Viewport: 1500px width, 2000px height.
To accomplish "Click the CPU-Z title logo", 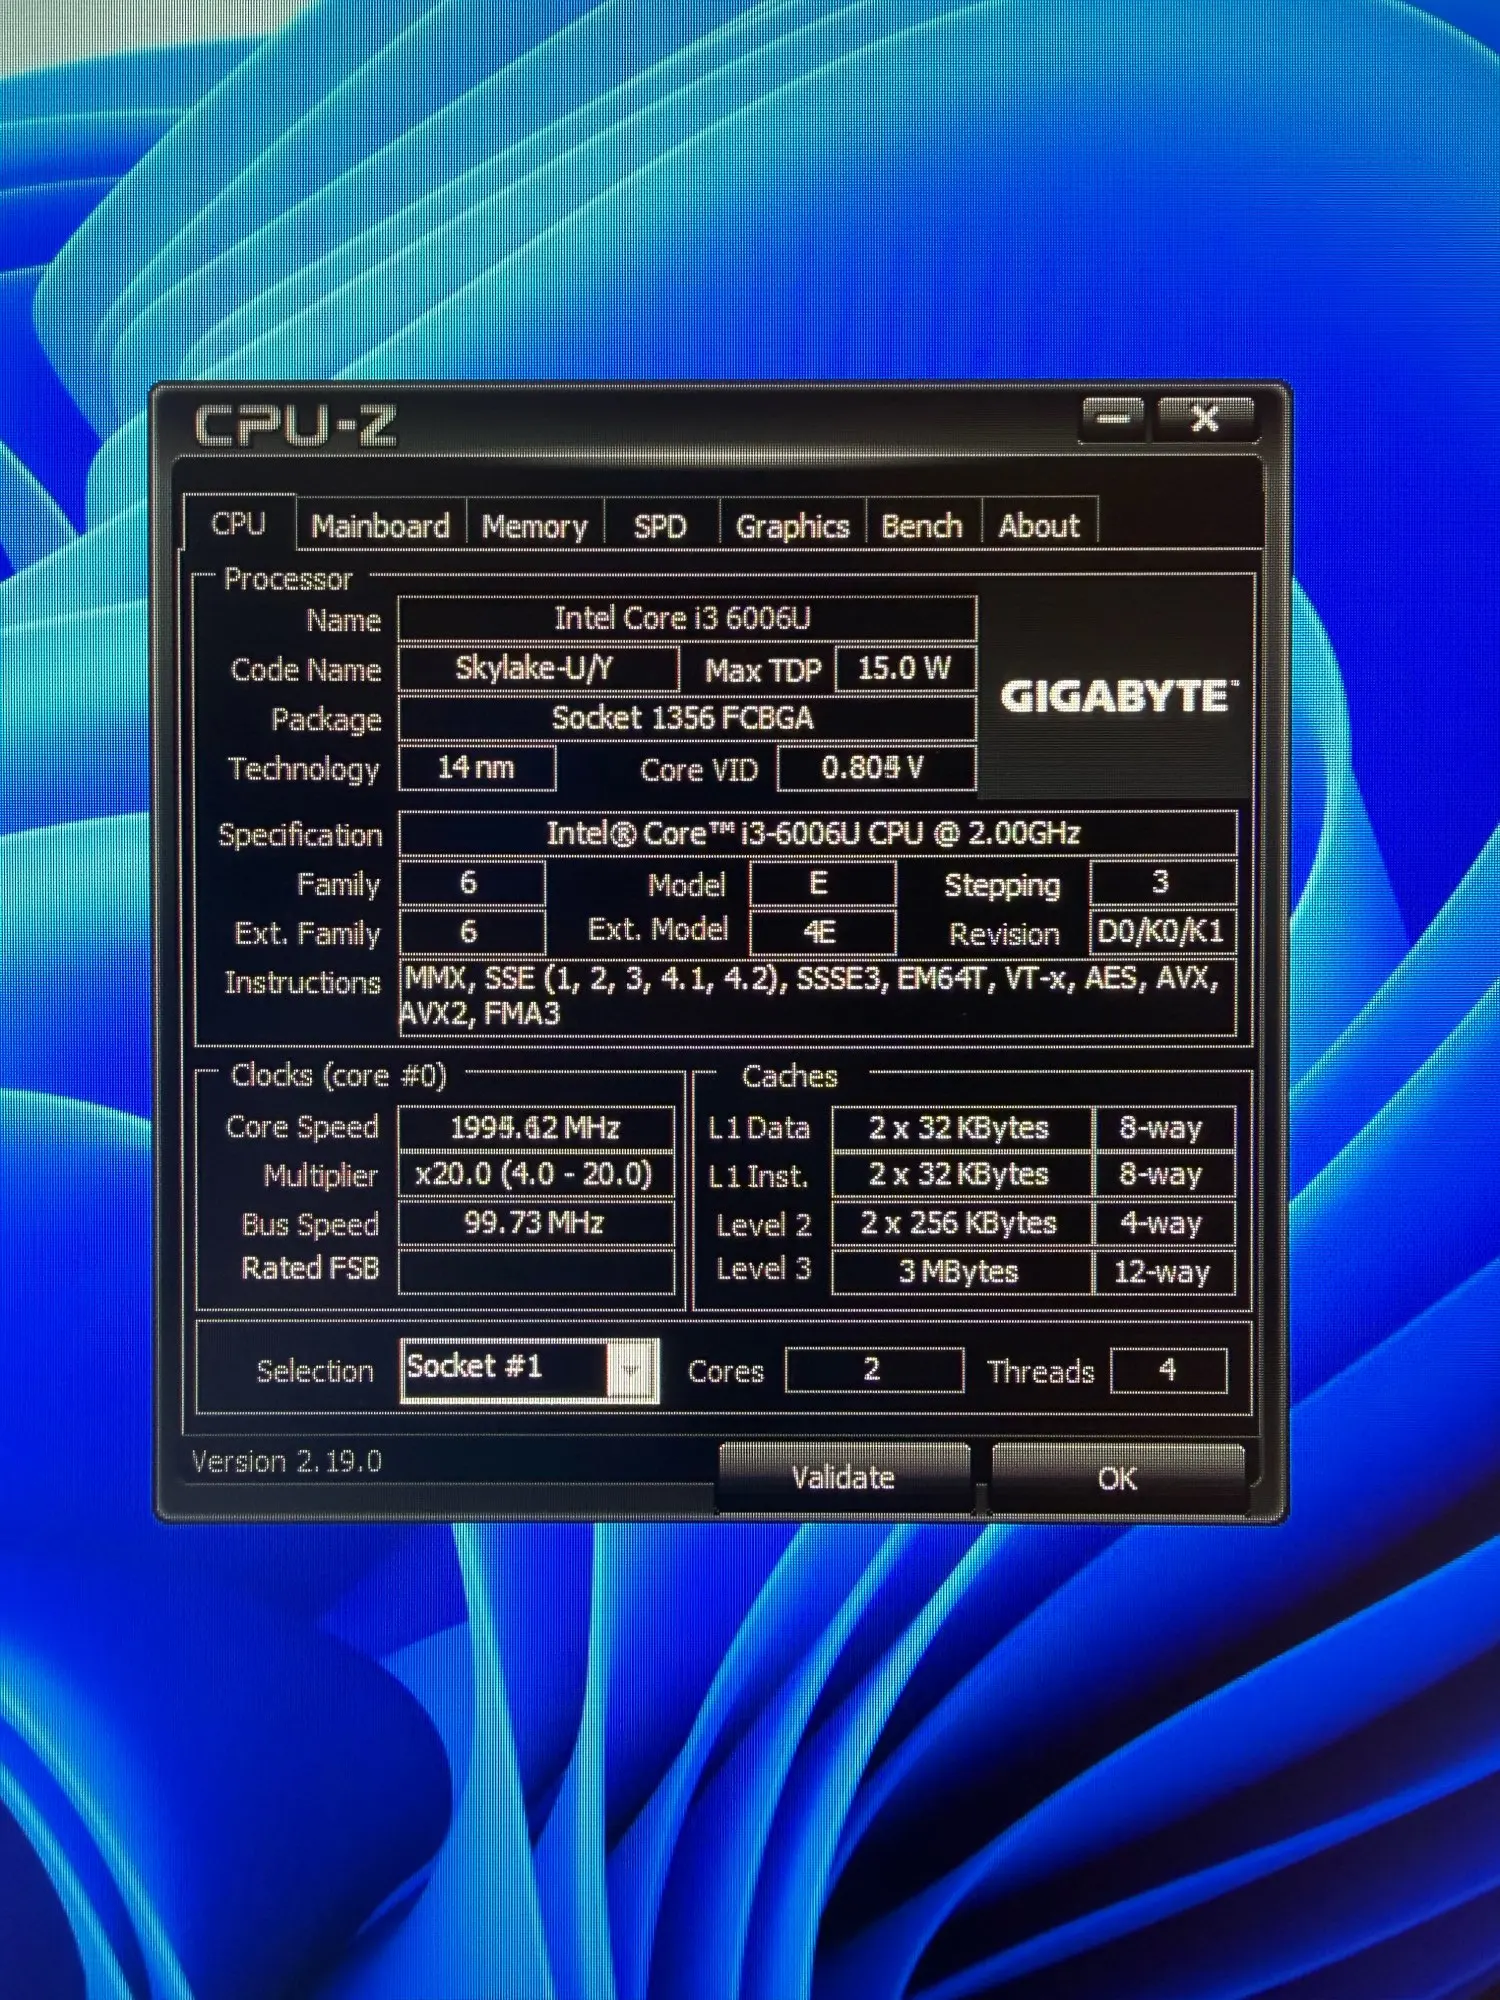I will (295, 426).
